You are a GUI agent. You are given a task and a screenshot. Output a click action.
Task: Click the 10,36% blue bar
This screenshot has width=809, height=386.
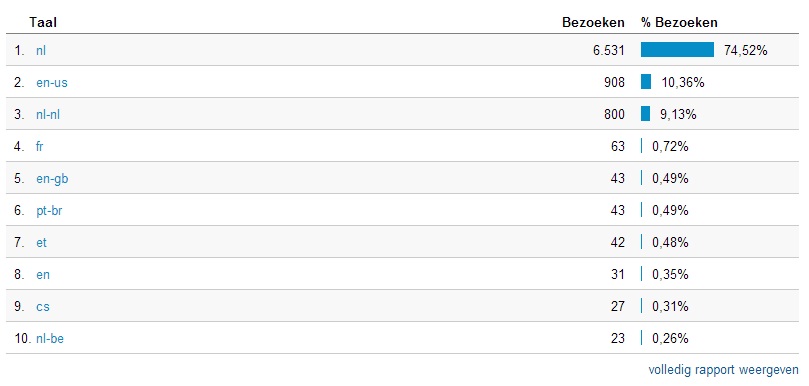tap(646, 82)
